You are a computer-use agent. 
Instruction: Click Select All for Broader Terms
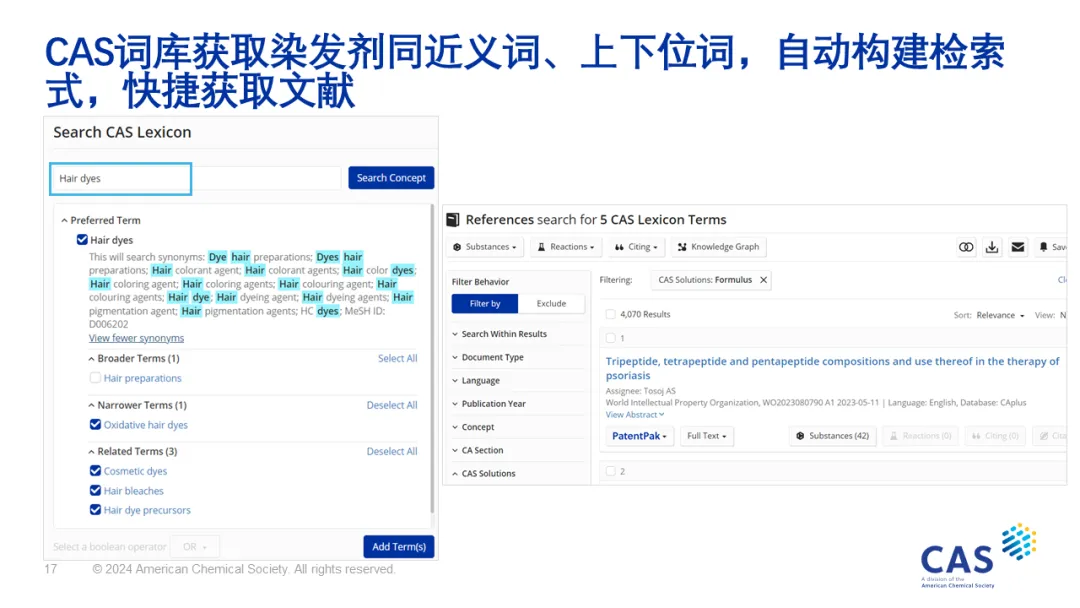(397, 359)
